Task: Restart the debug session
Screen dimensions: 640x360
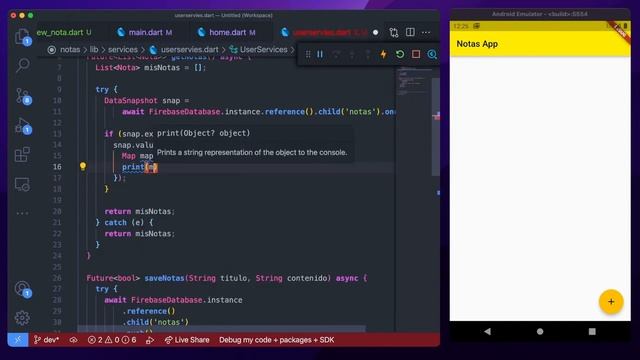Action: pyautogui.click(x=400, y=54)
